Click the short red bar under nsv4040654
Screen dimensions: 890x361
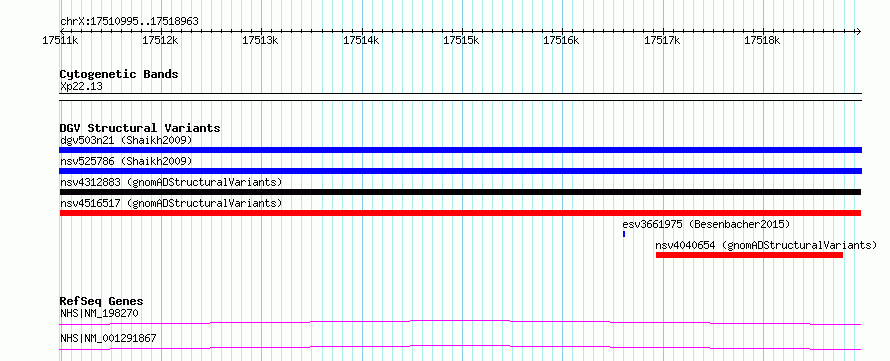coord(749,255)
